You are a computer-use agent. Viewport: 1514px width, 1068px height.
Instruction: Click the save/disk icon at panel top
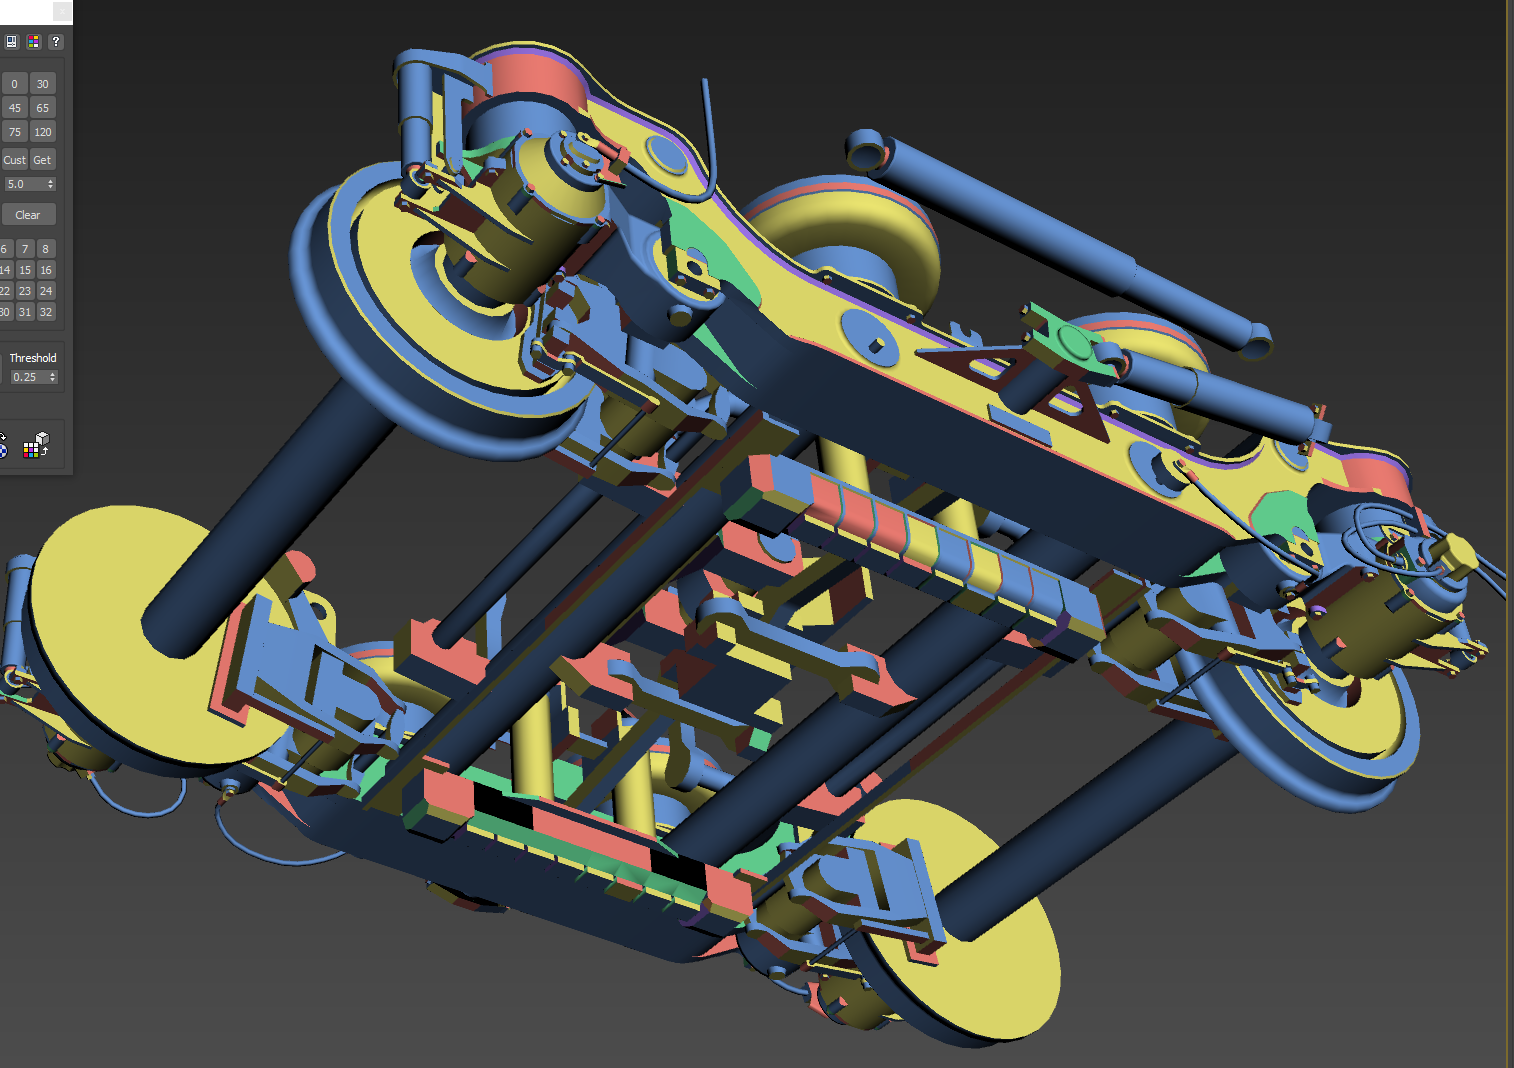coord(11,41)
